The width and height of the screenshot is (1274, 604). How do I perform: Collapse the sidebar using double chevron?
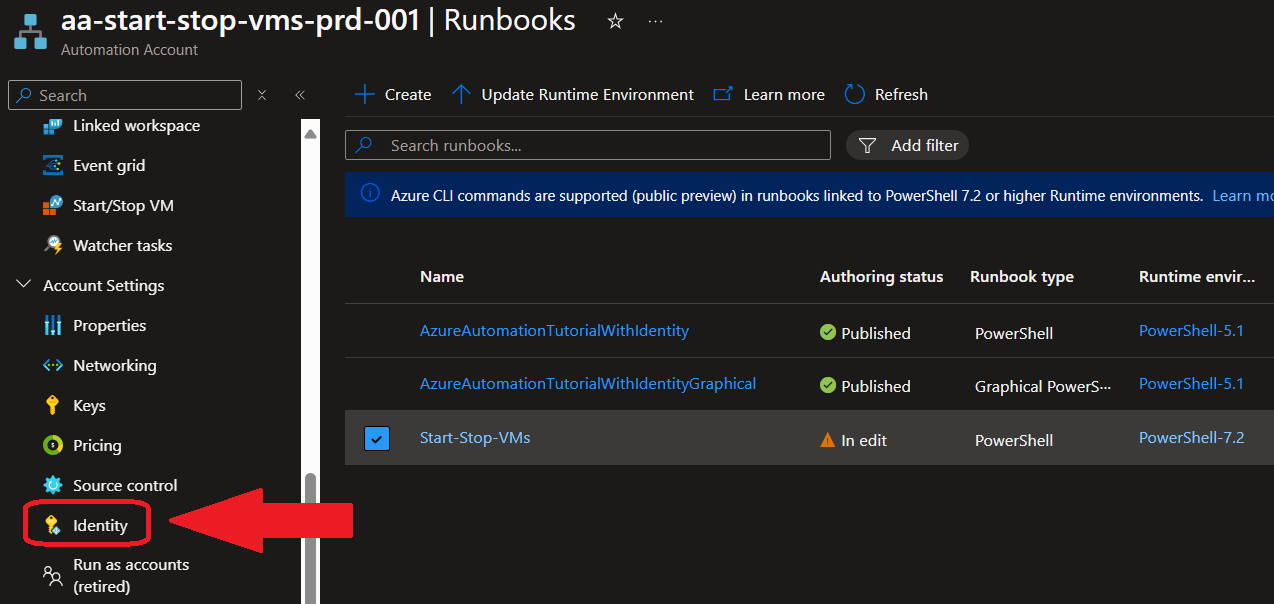tap(299, 95)
